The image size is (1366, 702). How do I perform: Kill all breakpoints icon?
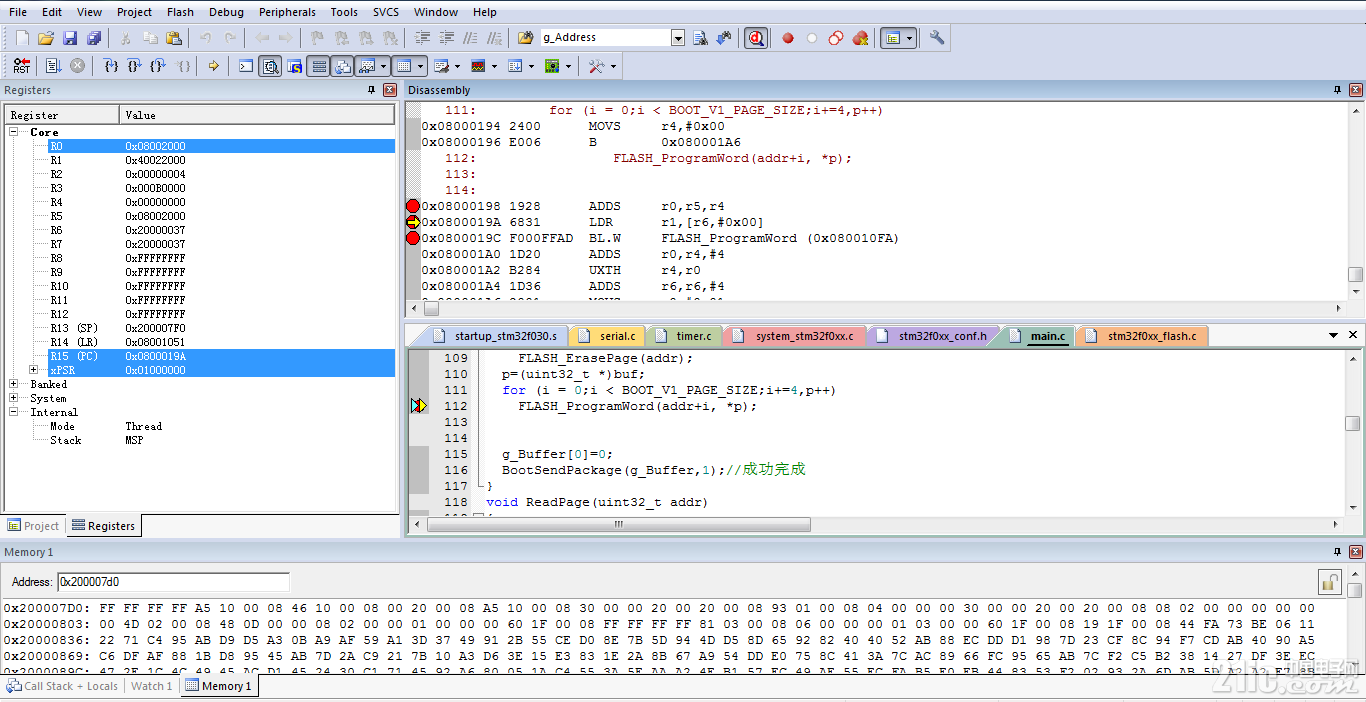coord(860,38)
